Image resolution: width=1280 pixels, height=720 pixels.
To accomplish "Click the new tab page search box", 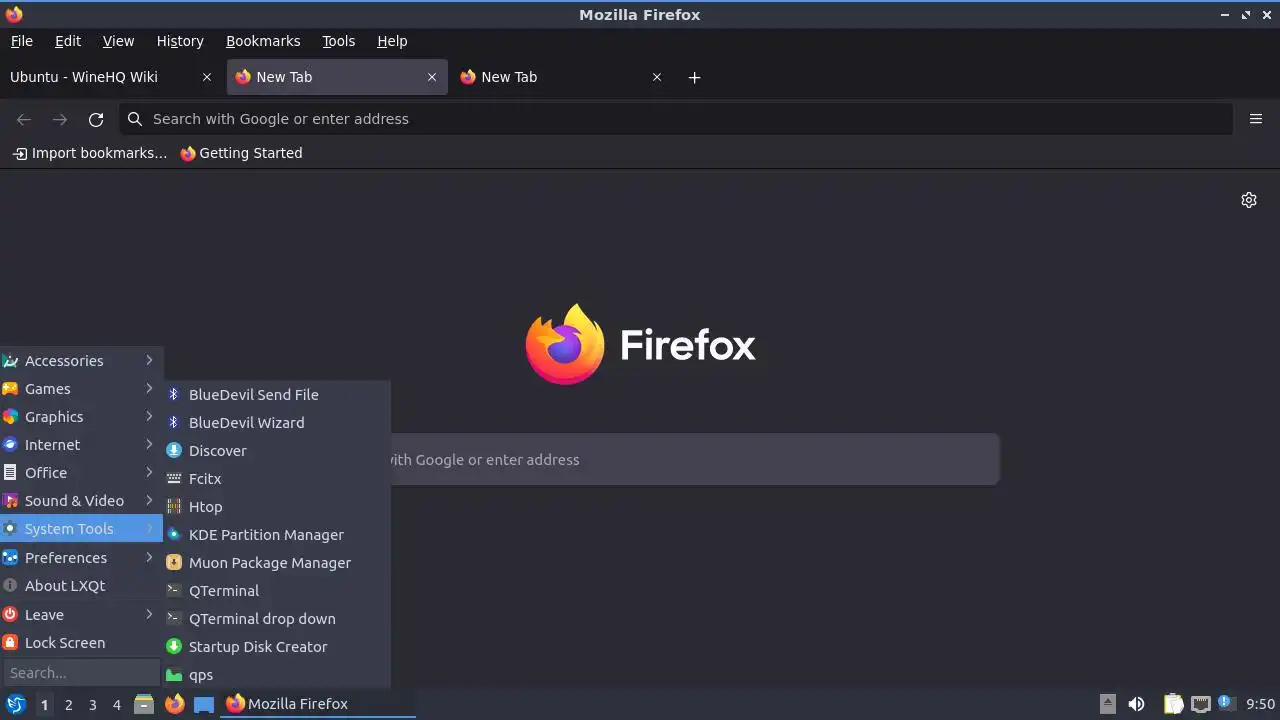I will click(695, 460).
